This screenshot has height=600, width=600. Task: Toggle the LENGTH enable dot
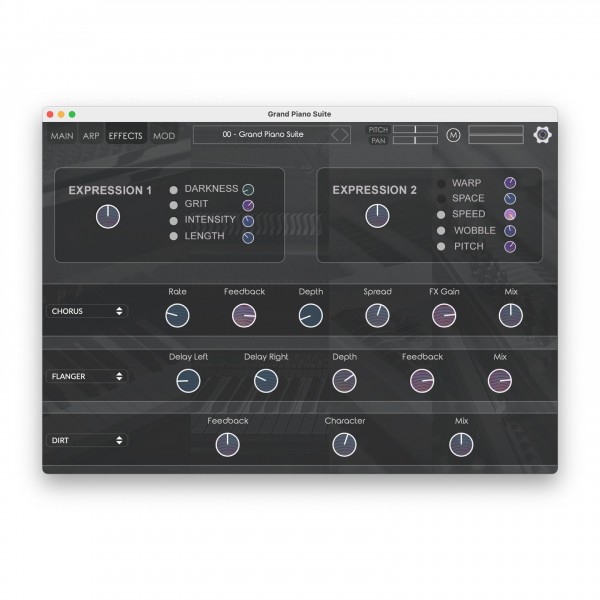point(174,236)
